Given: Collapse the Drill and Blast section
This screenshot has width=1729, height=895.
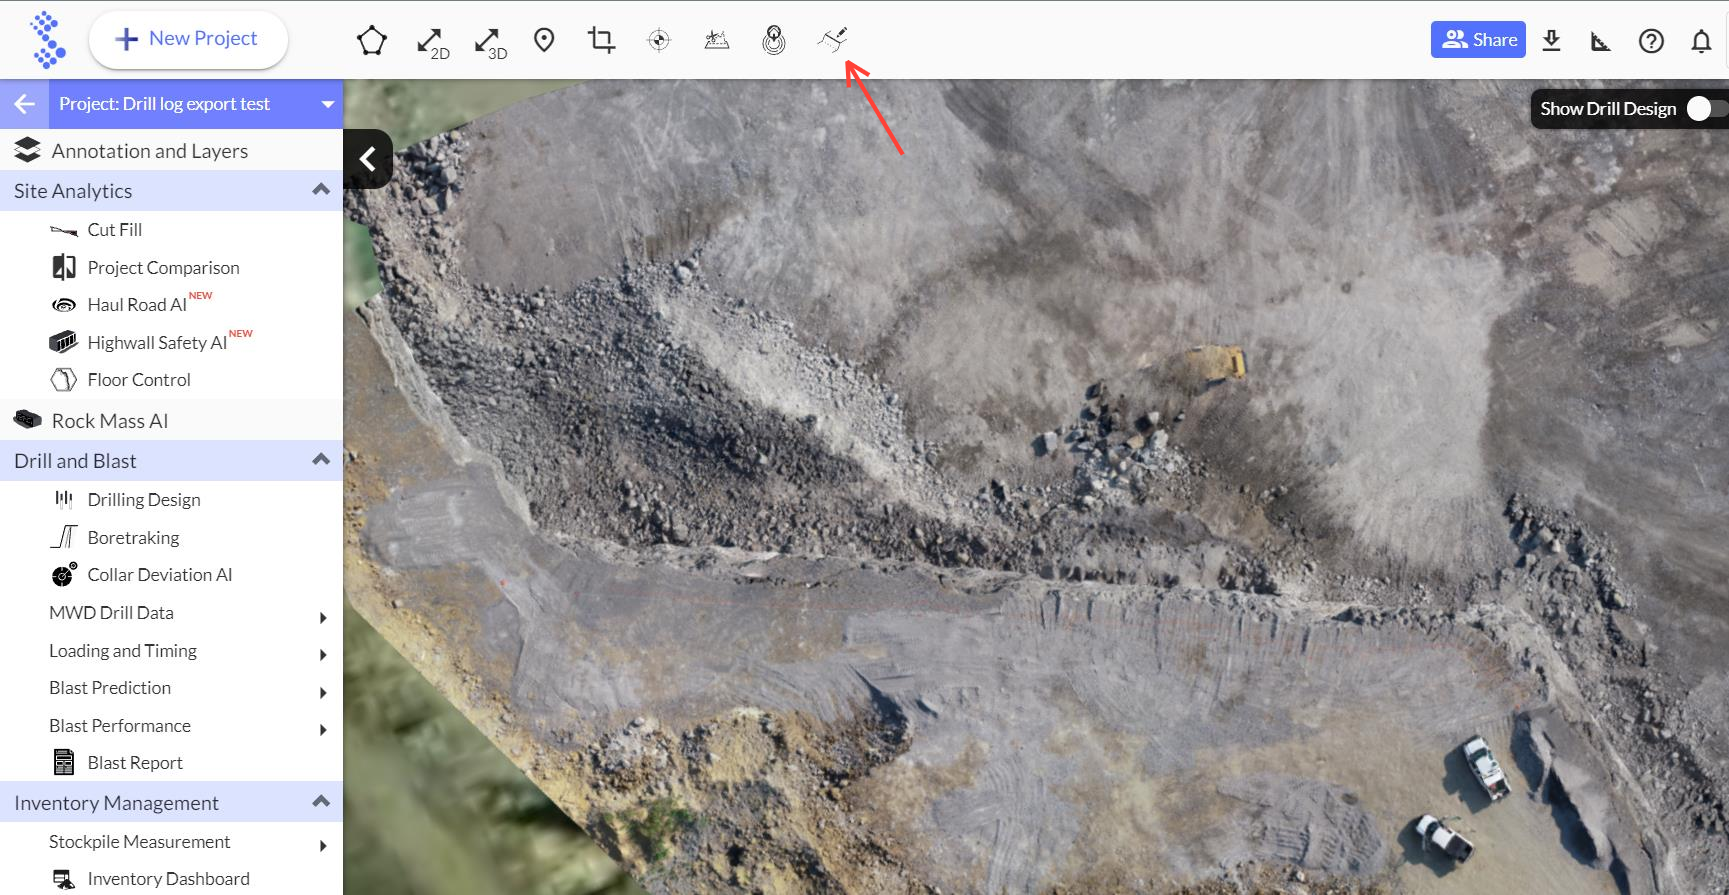Looking at the screenshot, I should point(321,460).
